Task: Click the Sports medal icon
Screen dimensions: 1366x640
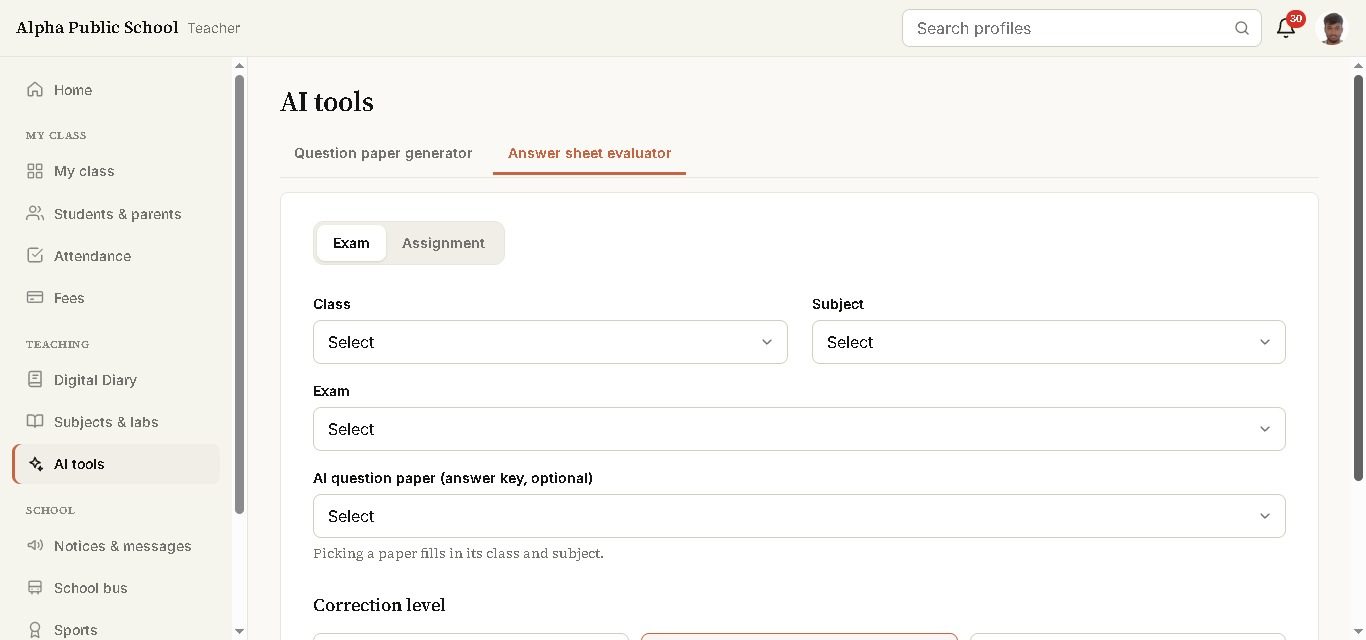Action: tap(35, 629)
